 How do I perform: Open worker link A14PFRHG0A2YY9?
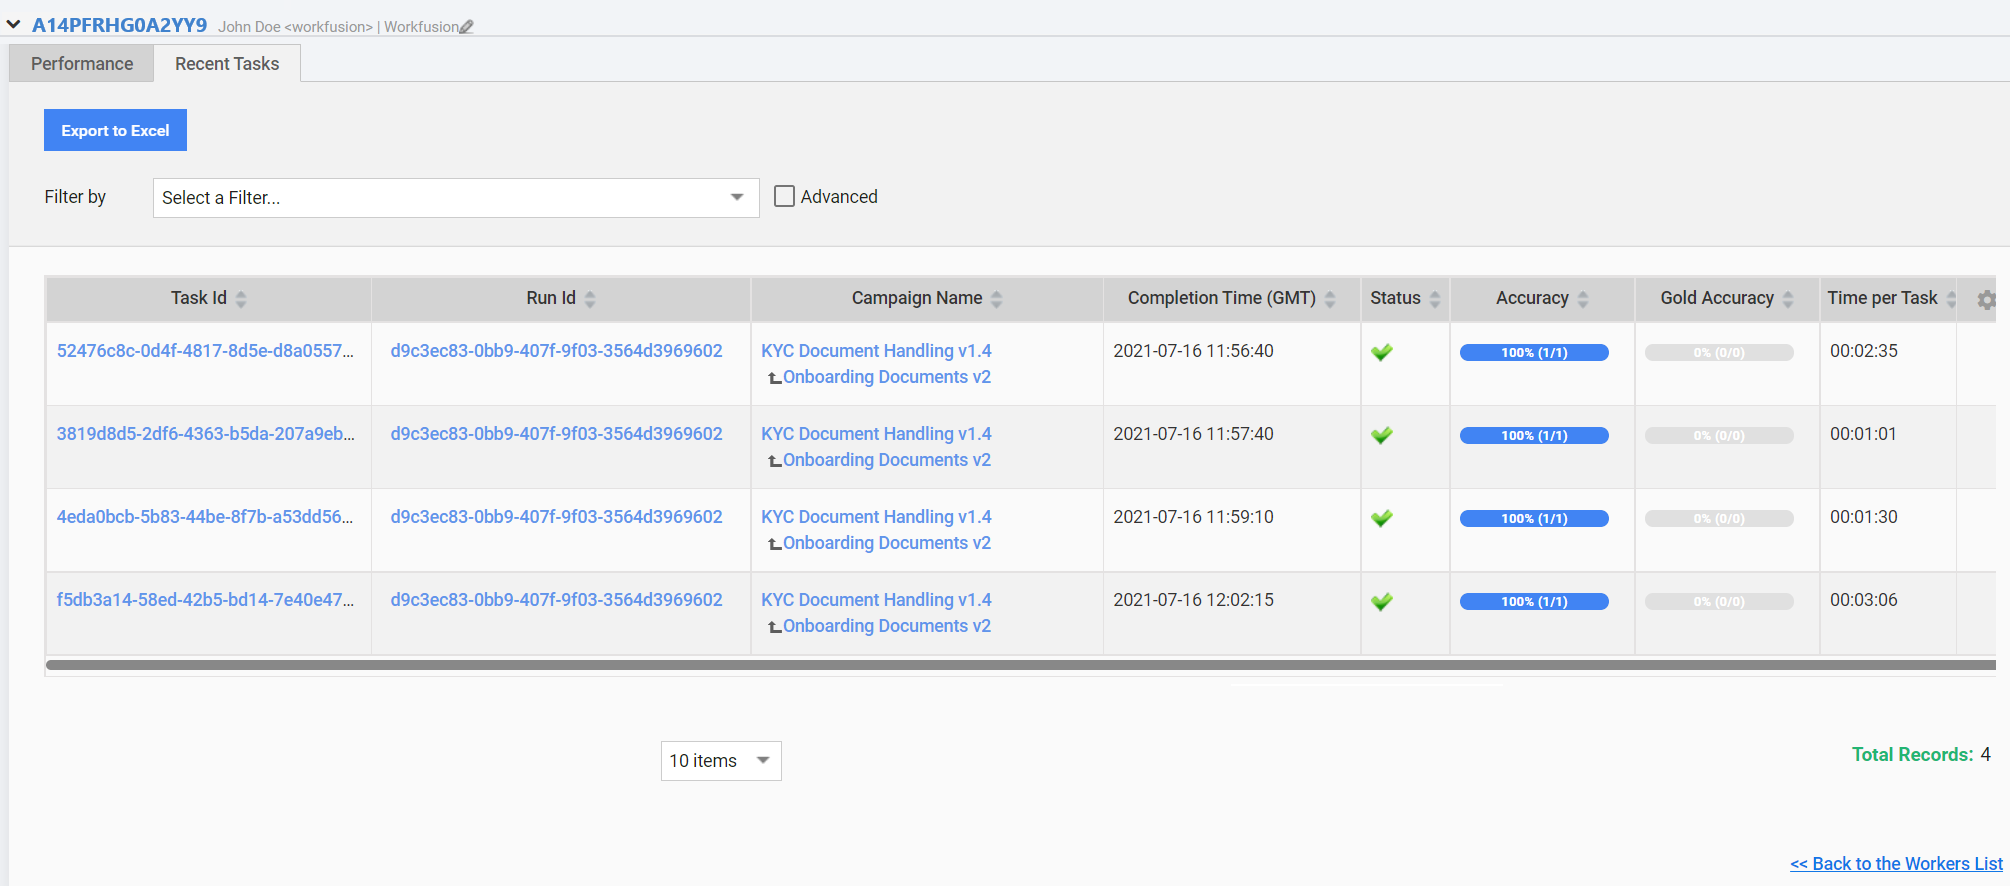coord(120,25)
